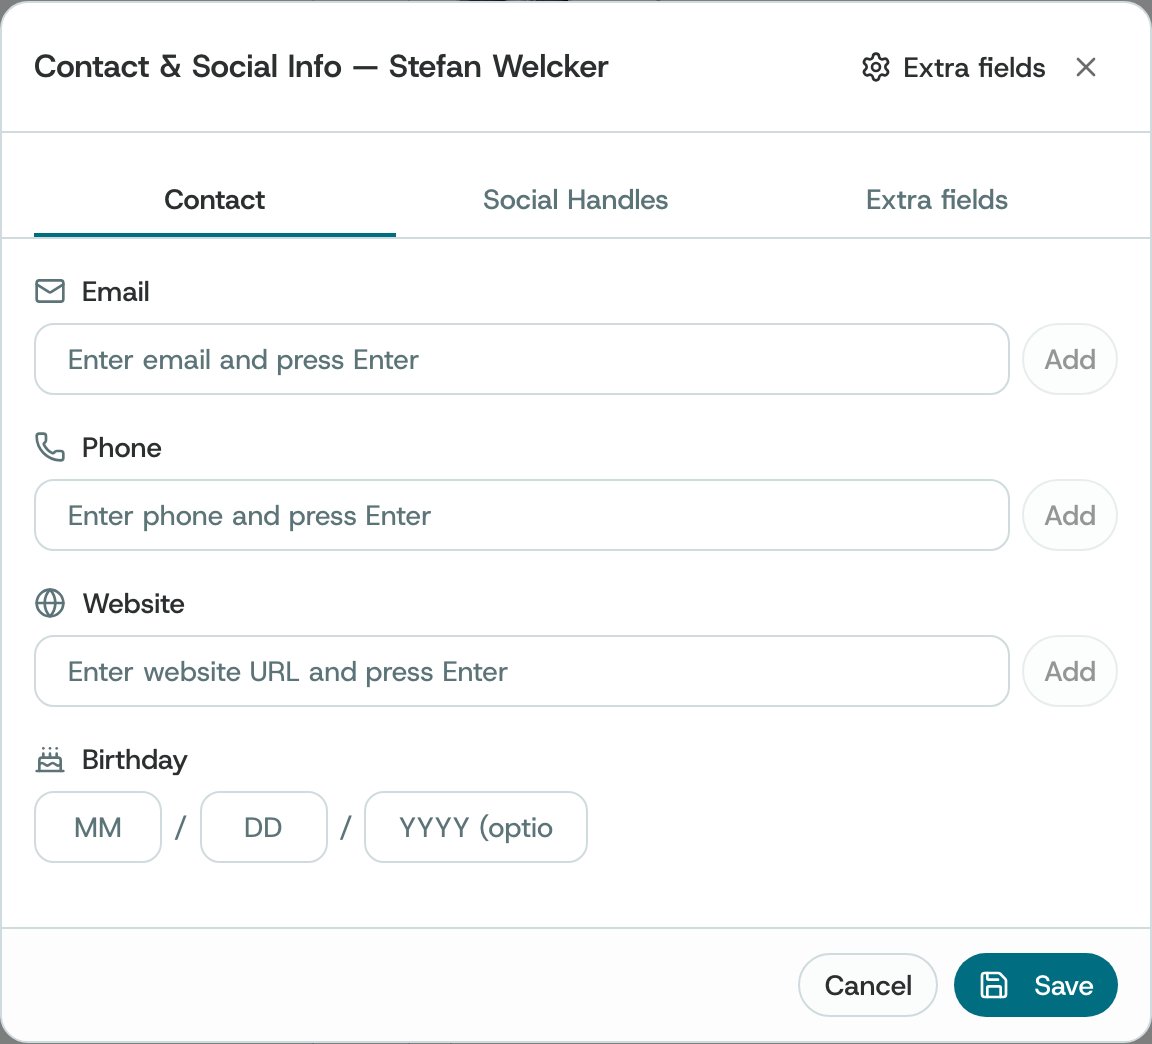
Task: Focus the phone input field
Action: click(x=522, y=515)
